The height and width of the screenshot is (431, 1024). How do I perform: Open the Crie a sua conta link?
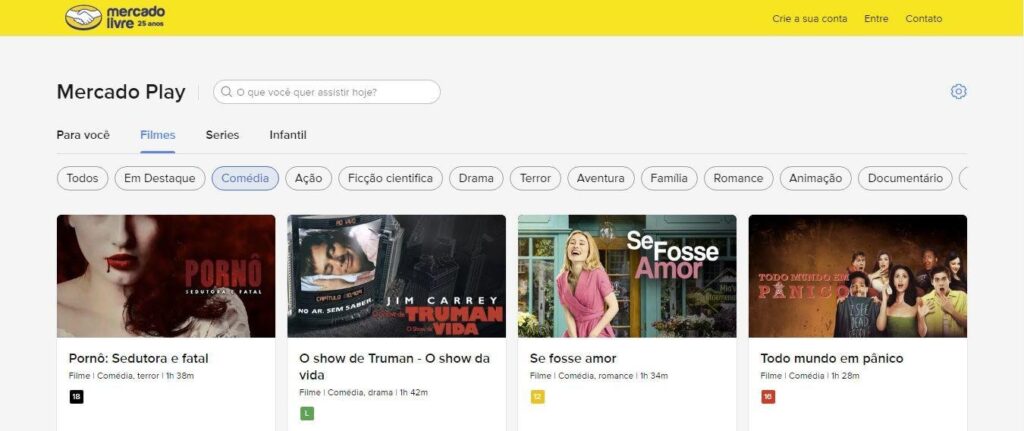[810, 18]
